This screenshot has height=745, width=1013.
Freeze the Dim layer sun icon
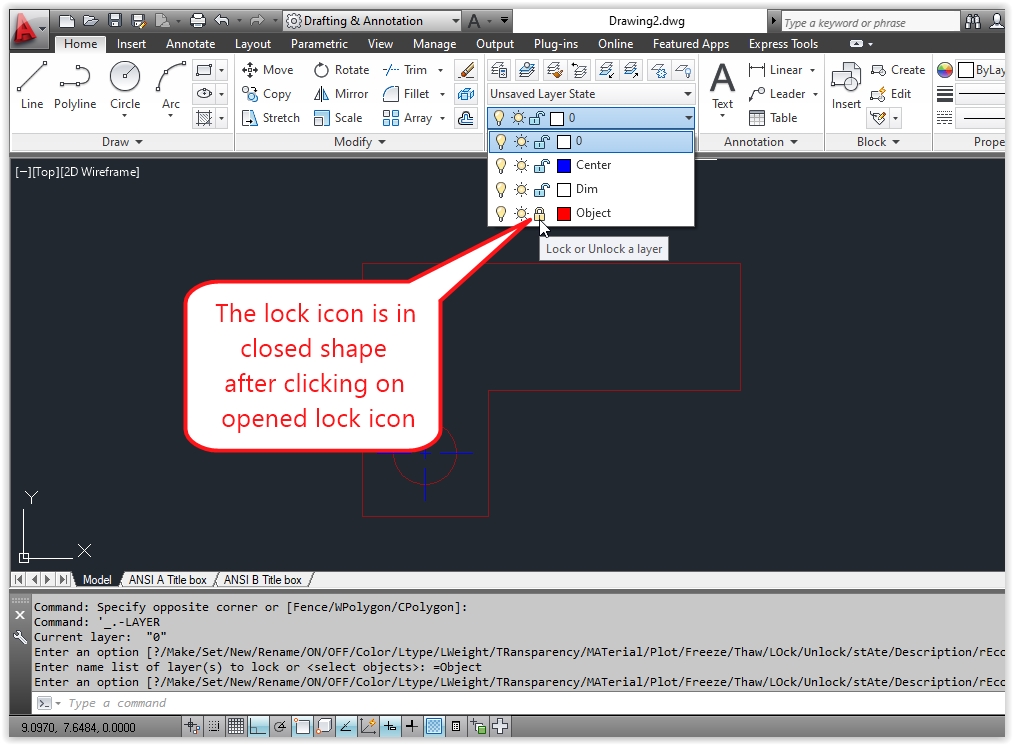point(520,189)
